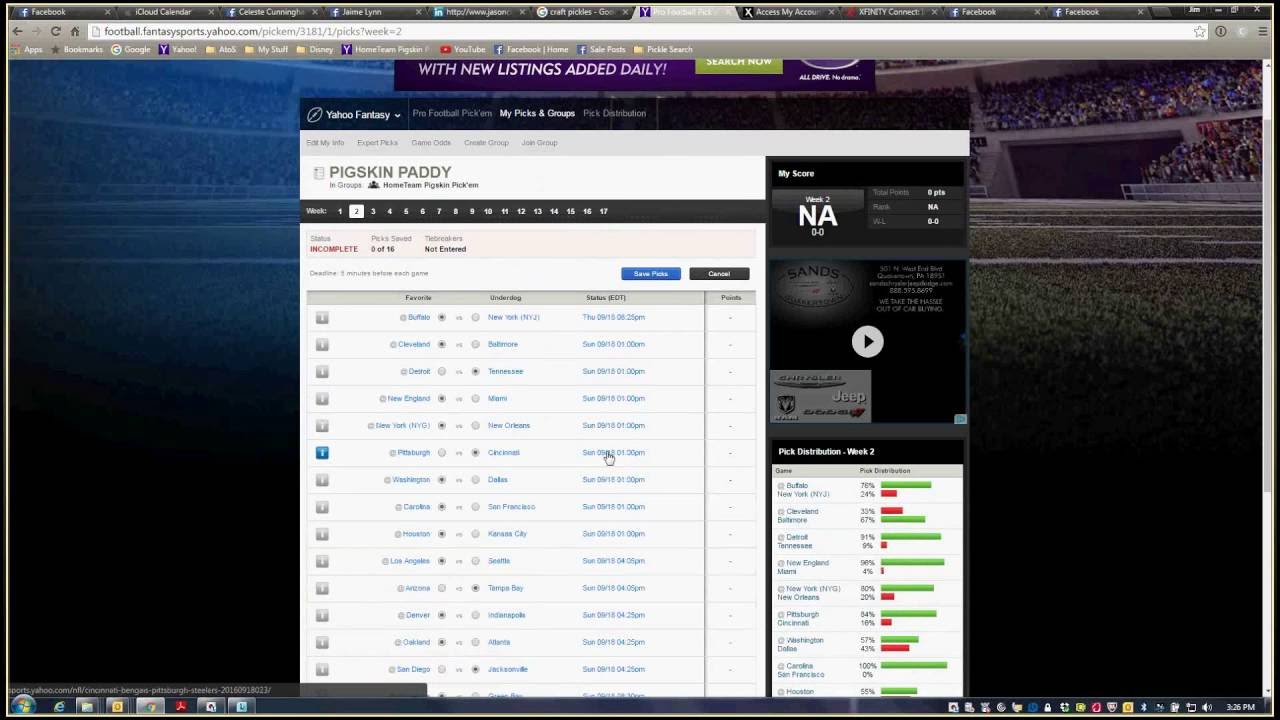
Task: Select Buffalo as the favorite pick
Action: point(441,317)
